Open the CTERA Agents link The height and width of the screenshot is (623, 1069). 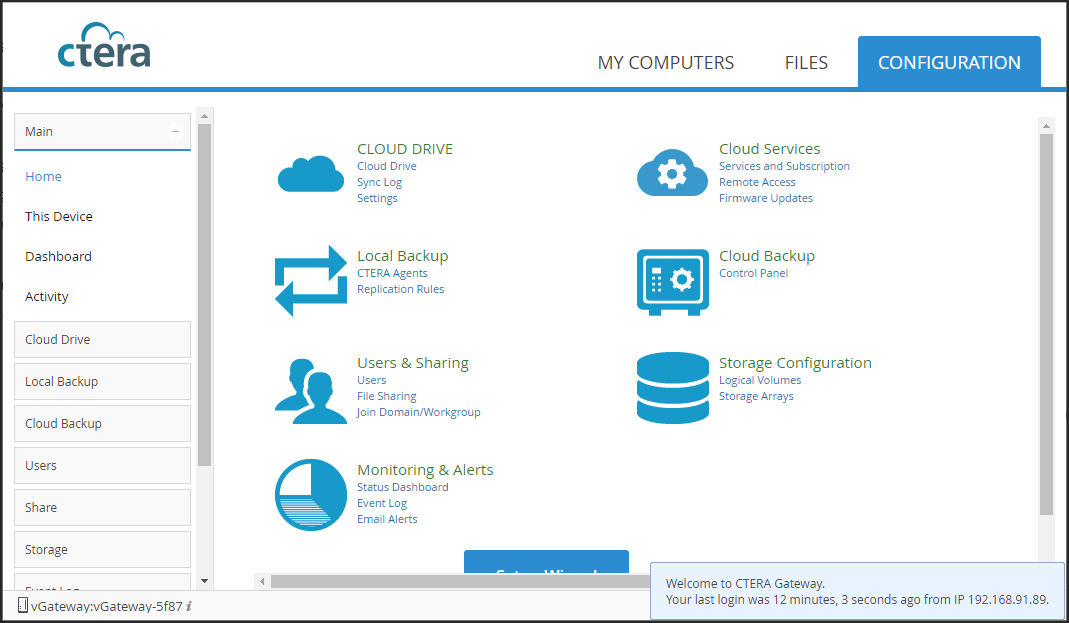tap(392, 273)
